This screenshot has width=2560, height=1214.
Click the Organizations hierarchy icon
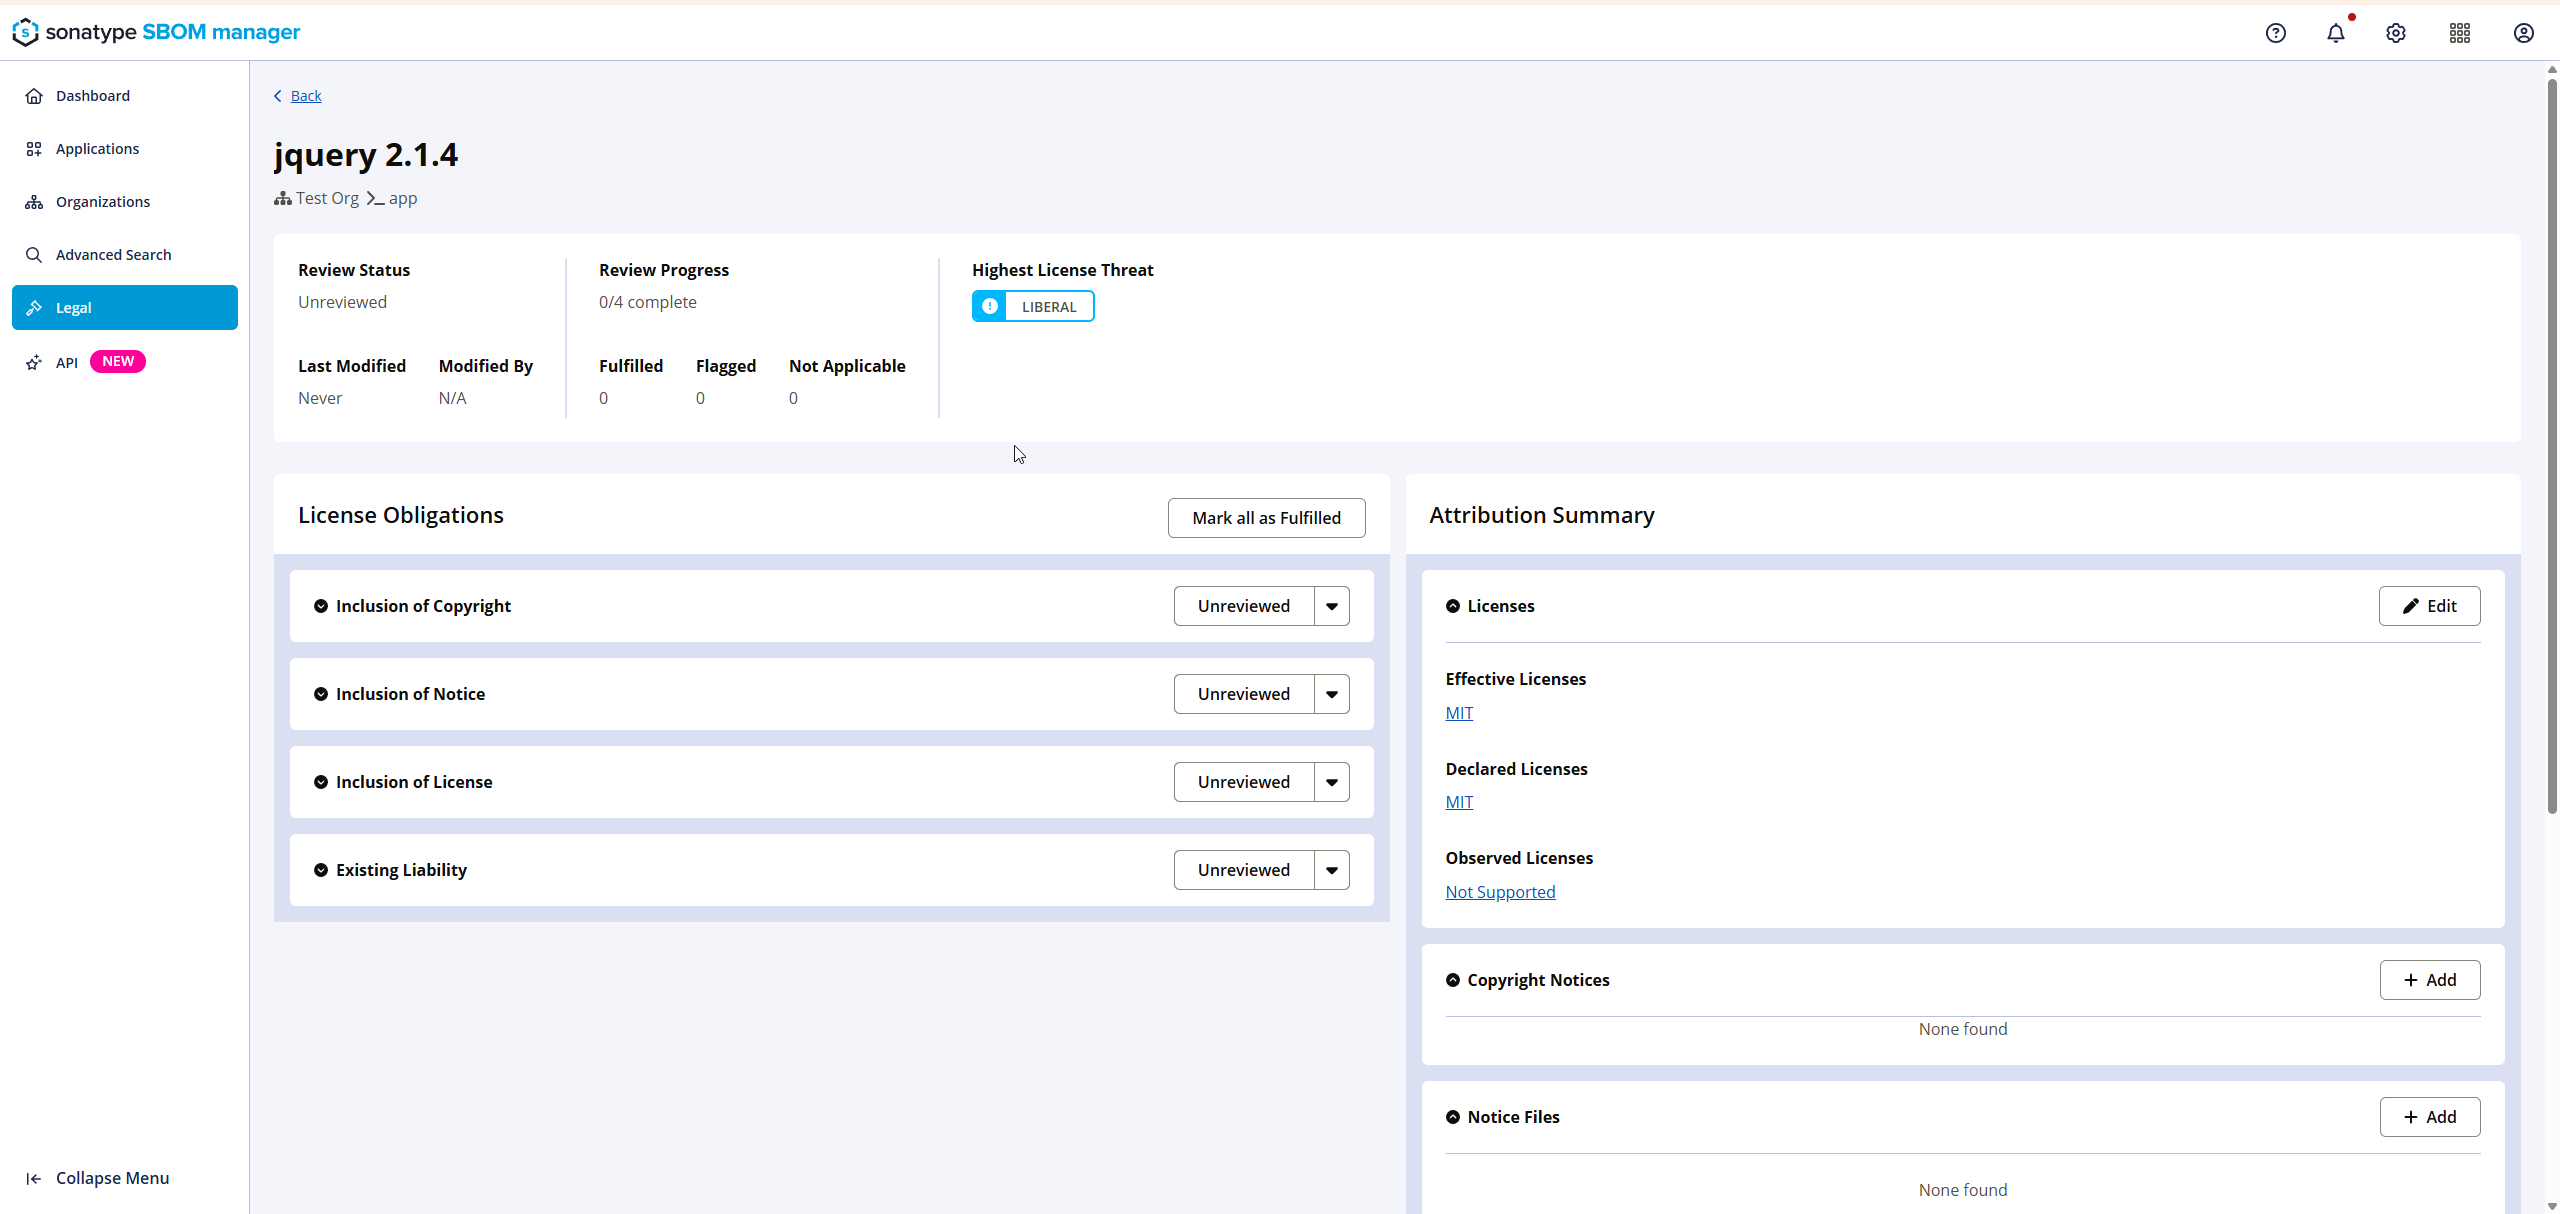pos(34,202)
